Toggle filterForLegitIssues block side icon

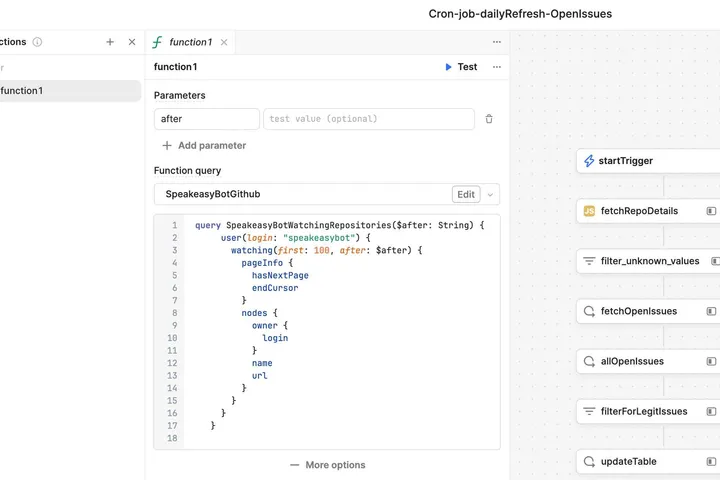point(711,411)
